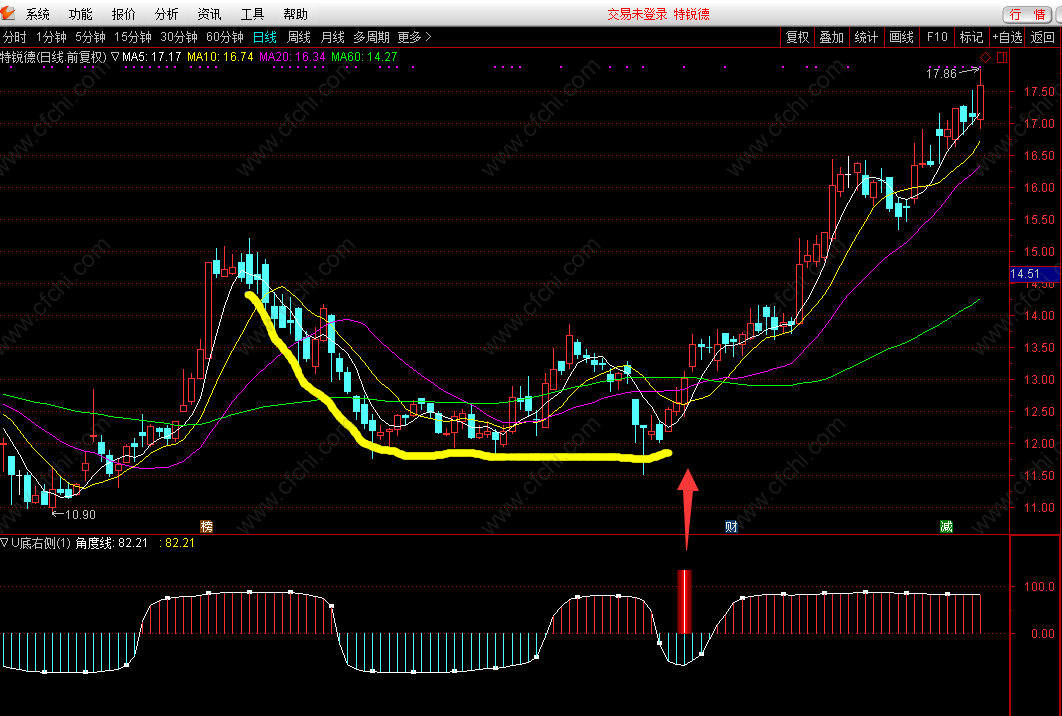Open the 多周期 multi-period view

pos(371,37)
